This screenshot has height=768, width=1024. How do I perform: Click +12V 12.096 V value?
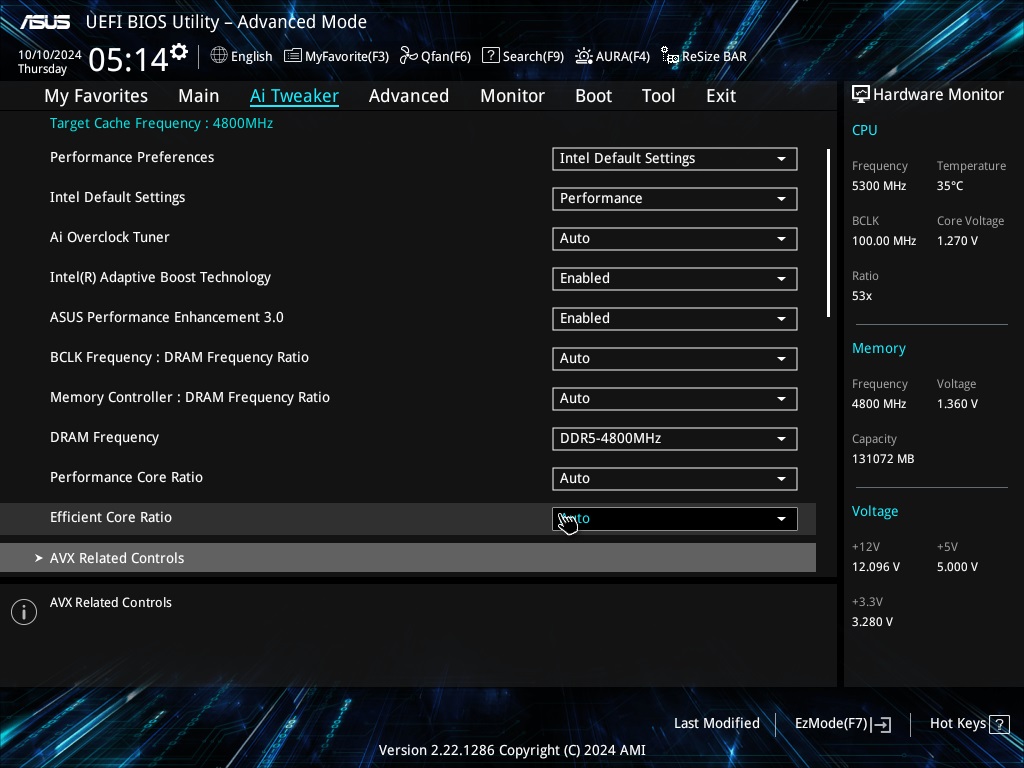click(875, 566)
